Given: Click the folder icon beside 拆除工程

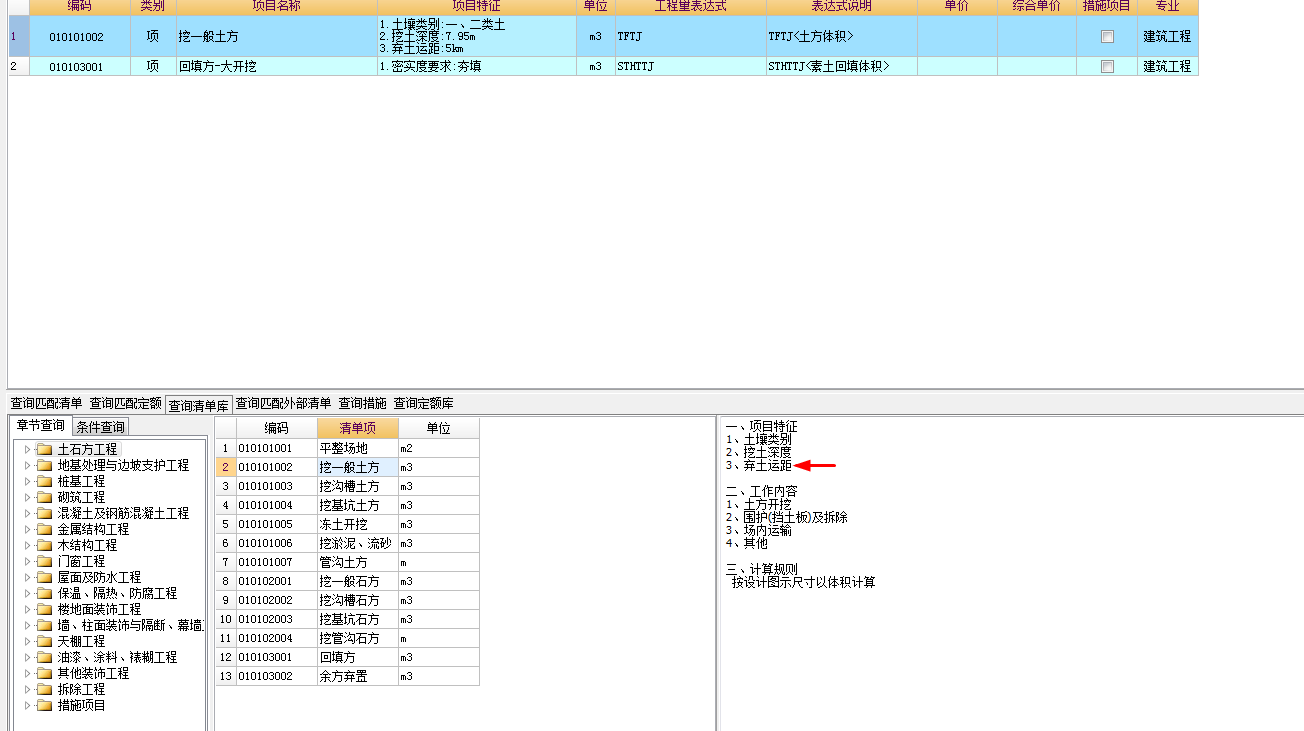Looking at the screenshot, I should point(44,689).
